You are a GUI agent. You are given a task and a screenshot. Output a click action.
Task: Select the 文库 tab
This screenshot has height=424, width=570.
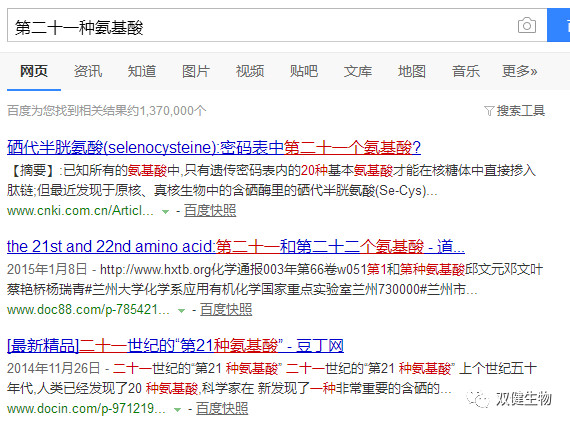[358, 71]
